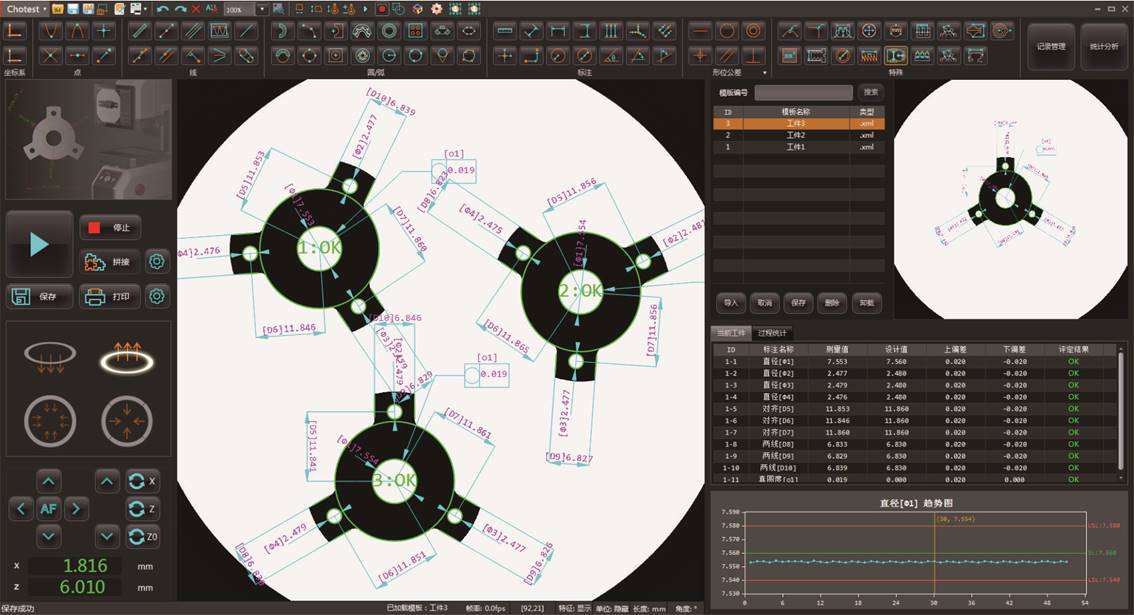Click the redo arrow in top toolbar
The image size is (1134, 615).
click(x=180, y=9)
